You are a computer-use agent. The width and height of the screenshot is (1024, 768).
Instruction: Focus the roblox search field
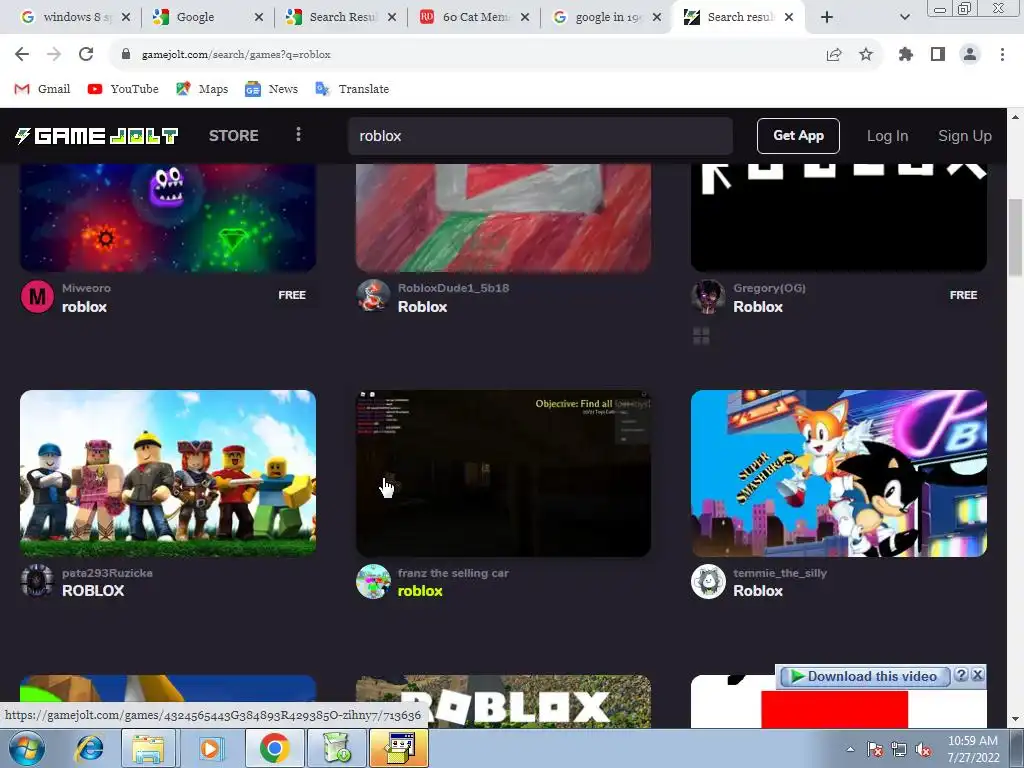coord(540,136)
